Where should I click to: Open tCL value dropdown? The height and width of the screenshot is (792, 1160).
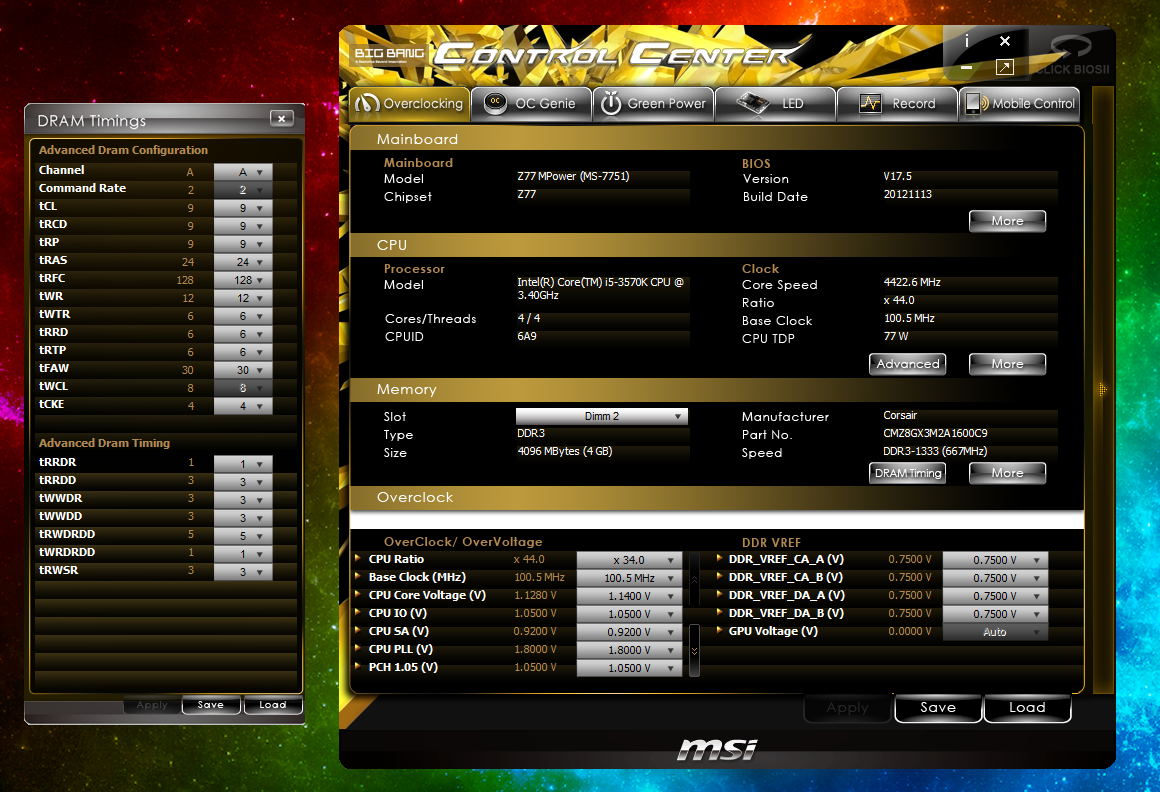[x=243, y=208]
